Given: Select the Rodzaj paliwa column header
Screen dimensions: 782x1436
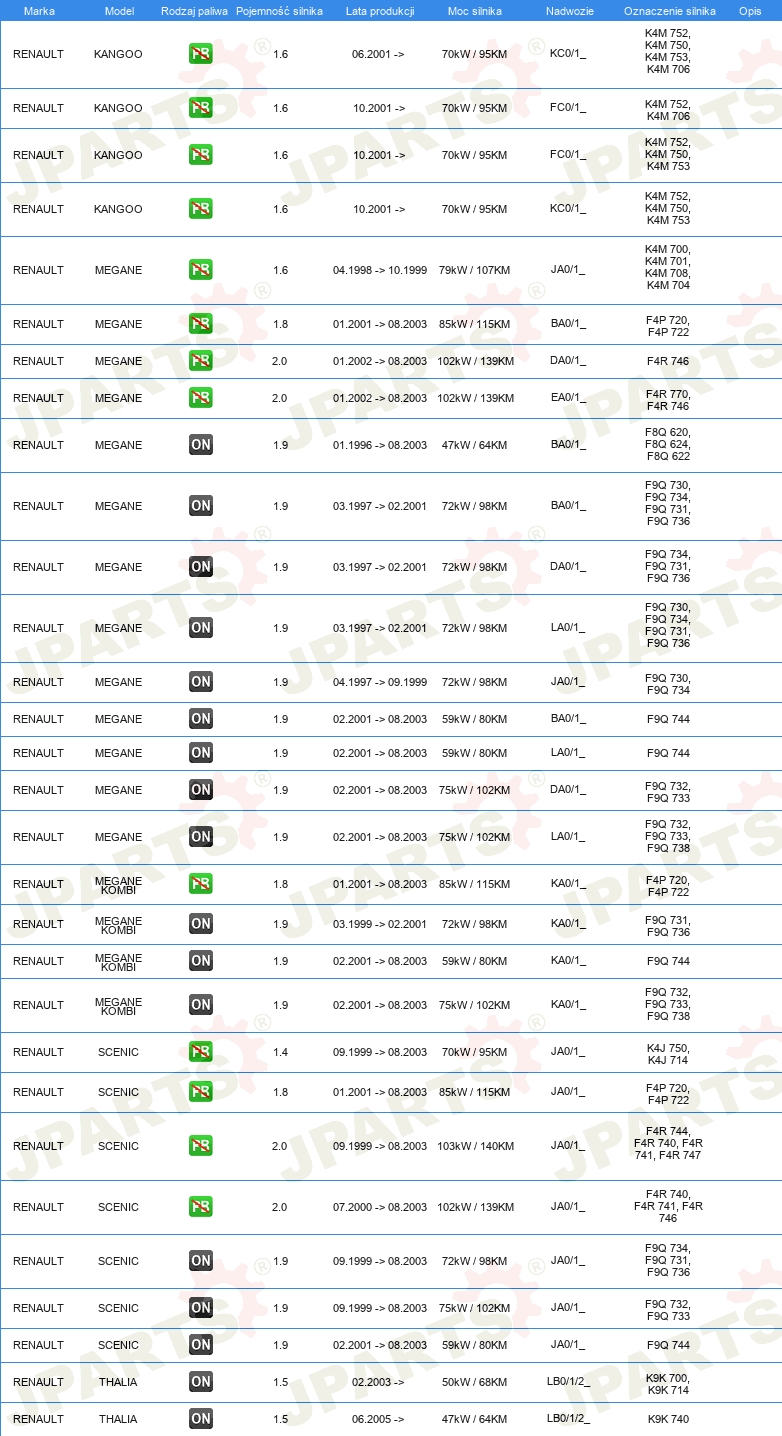Looking at the screenshot, I should click(x=194, y=11).
